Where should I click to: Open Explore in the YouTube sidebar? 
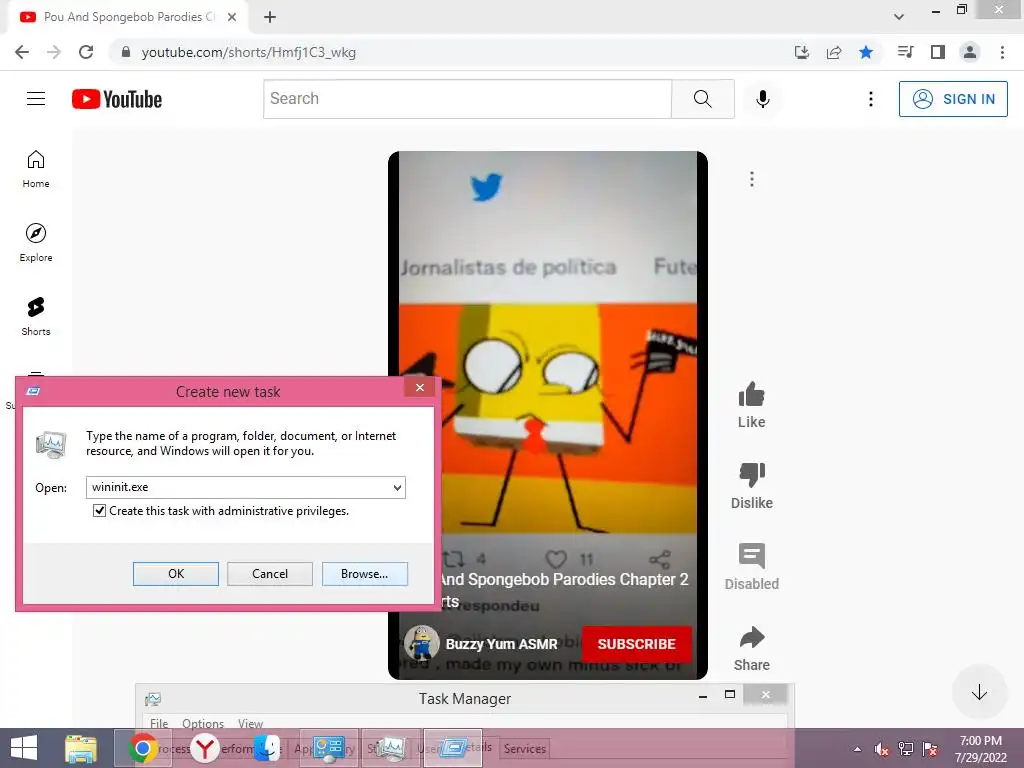tap(36, 243)
